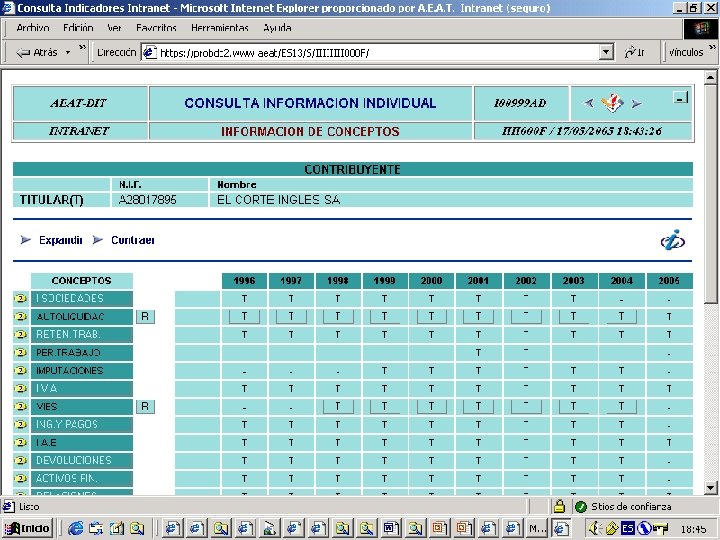Click the ACTIVOS FIN. row yellow icon
720x540 pixels.
(20, 478)
